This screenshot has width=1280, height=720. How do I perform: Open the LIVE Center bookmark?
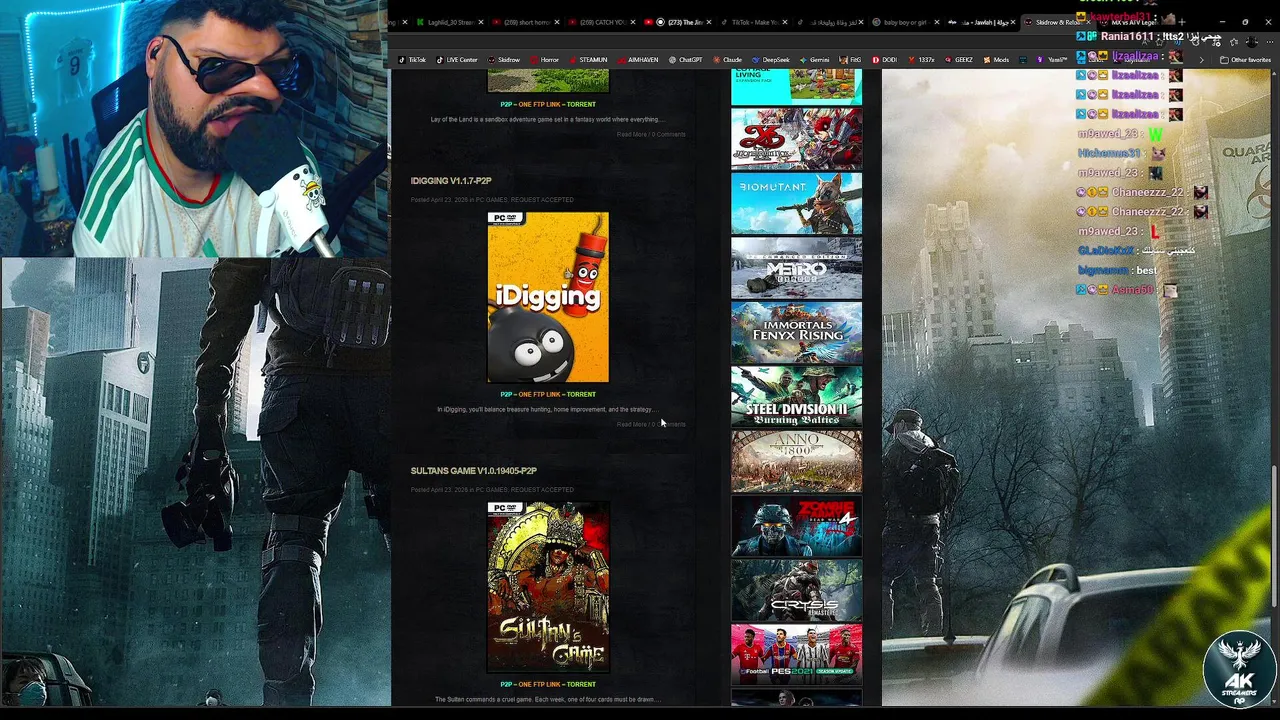[457, 60]
